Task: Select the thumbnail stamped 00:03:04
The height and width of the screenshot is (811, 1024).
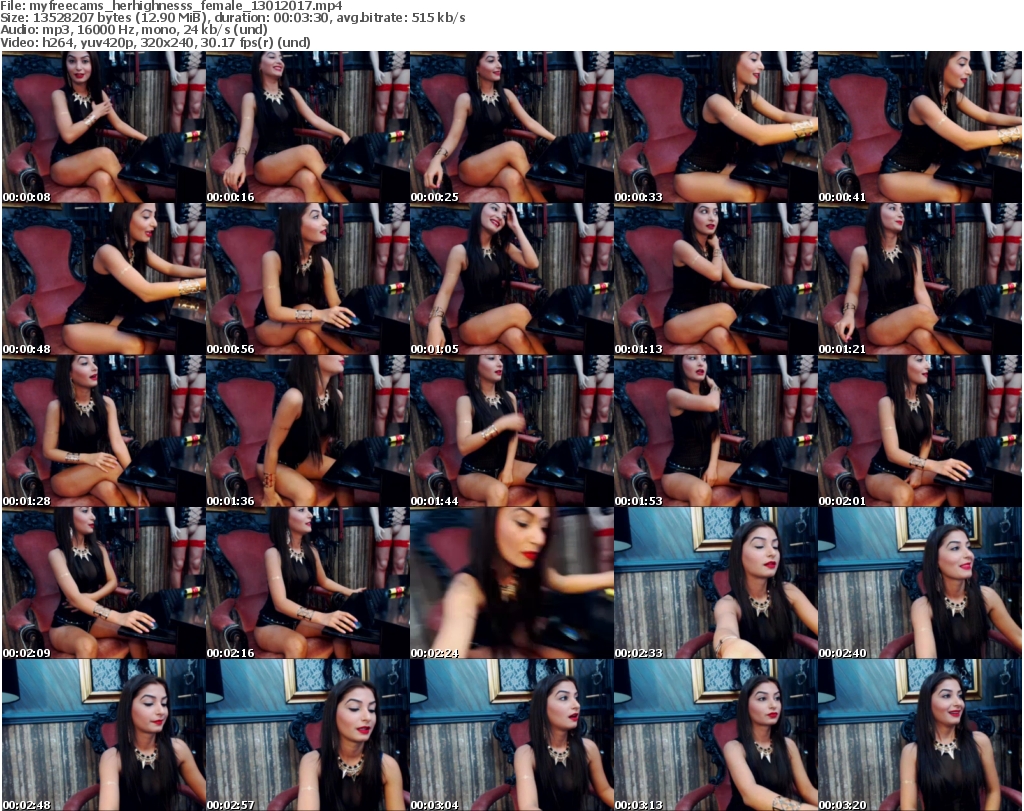Action: coord(511,735)
